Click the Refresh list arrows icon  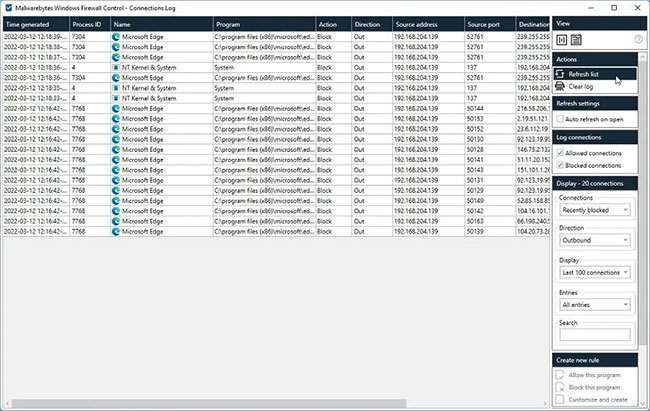click(x=560, y=74)
